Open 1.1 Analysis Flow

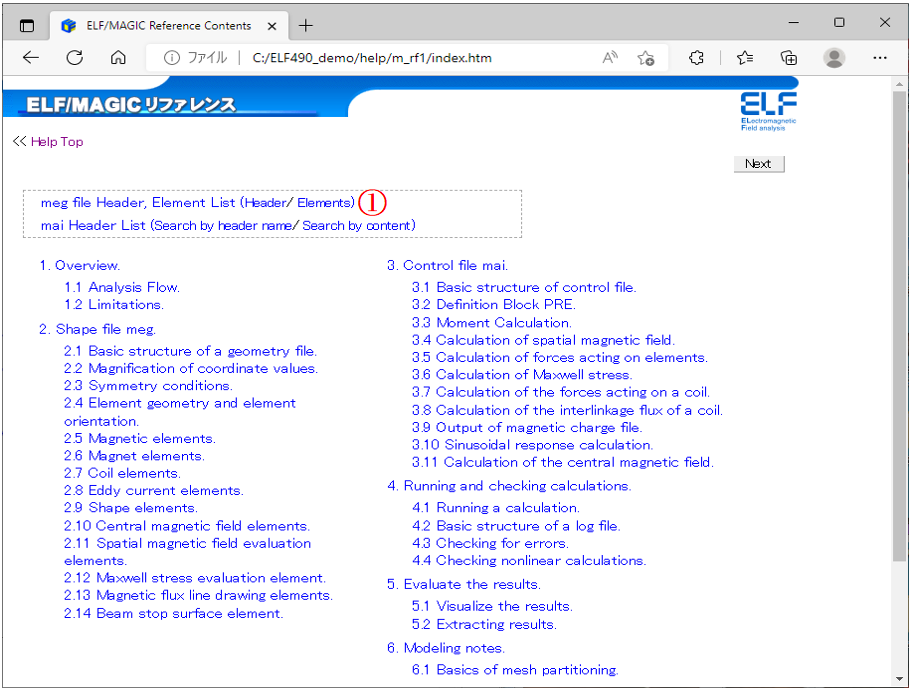point(122,287)
